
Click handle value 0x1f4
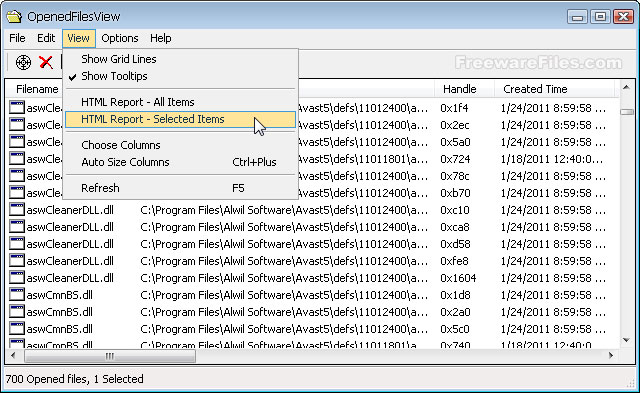pyautogui.click(x=454, y=108)
